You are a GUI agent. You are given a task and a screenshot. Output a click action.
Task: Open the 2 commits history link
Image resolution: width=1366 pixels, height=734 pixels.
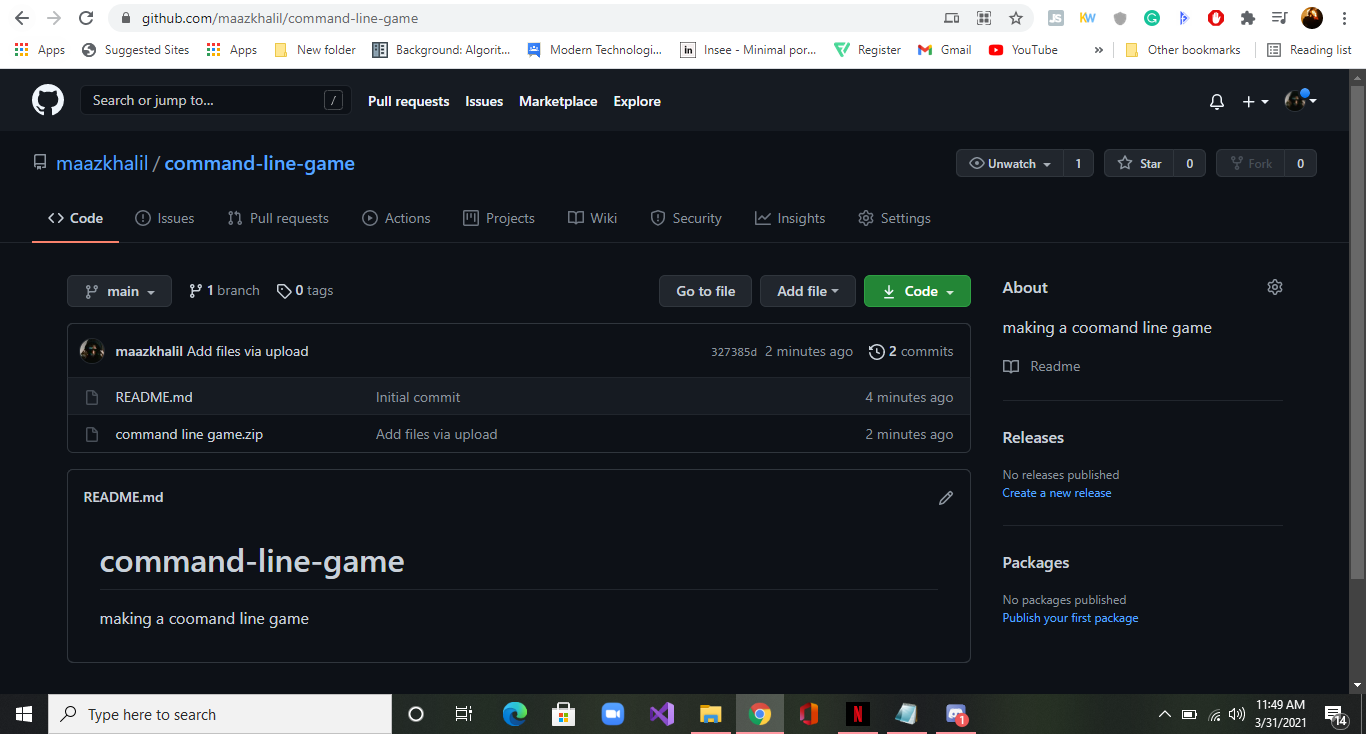911,351
